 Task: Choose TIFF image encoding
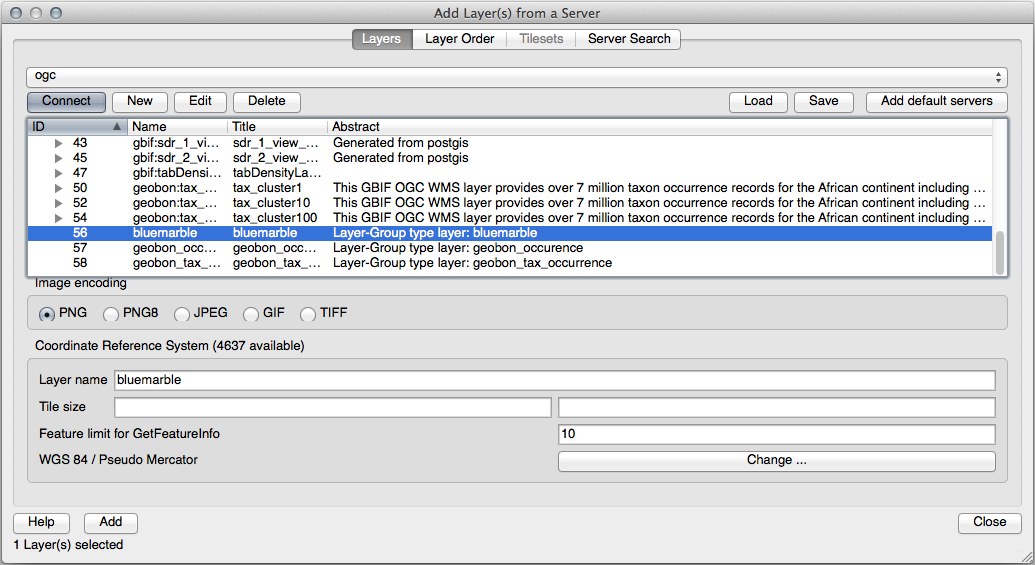point(308,314)
